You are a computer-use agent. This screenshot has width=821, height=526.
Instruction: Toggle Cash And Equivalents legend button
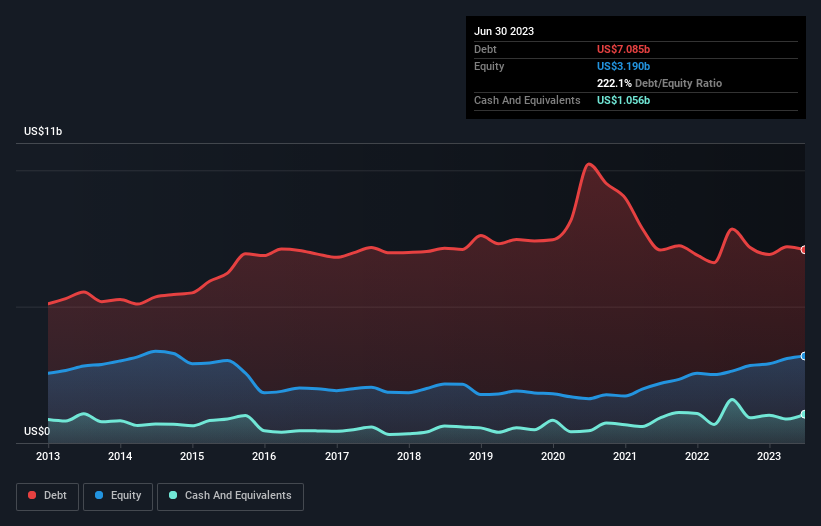pyautogui.click(x=230, y=496)
